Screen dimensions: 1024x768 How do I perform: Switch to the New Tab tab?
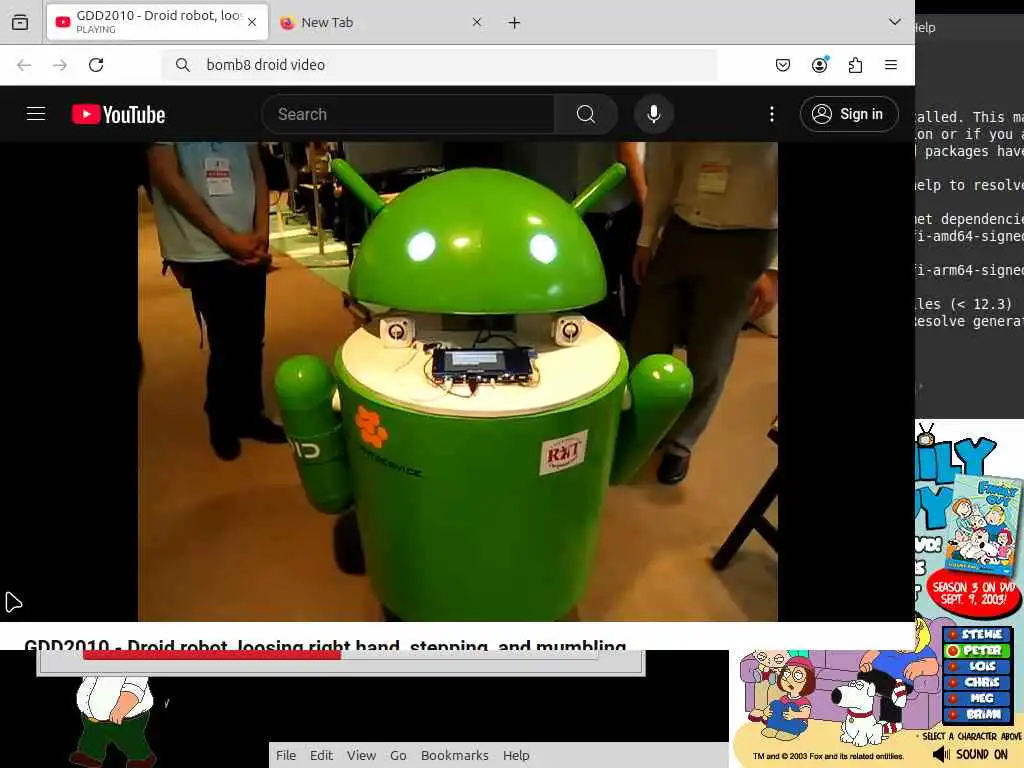tap(381, 22)
